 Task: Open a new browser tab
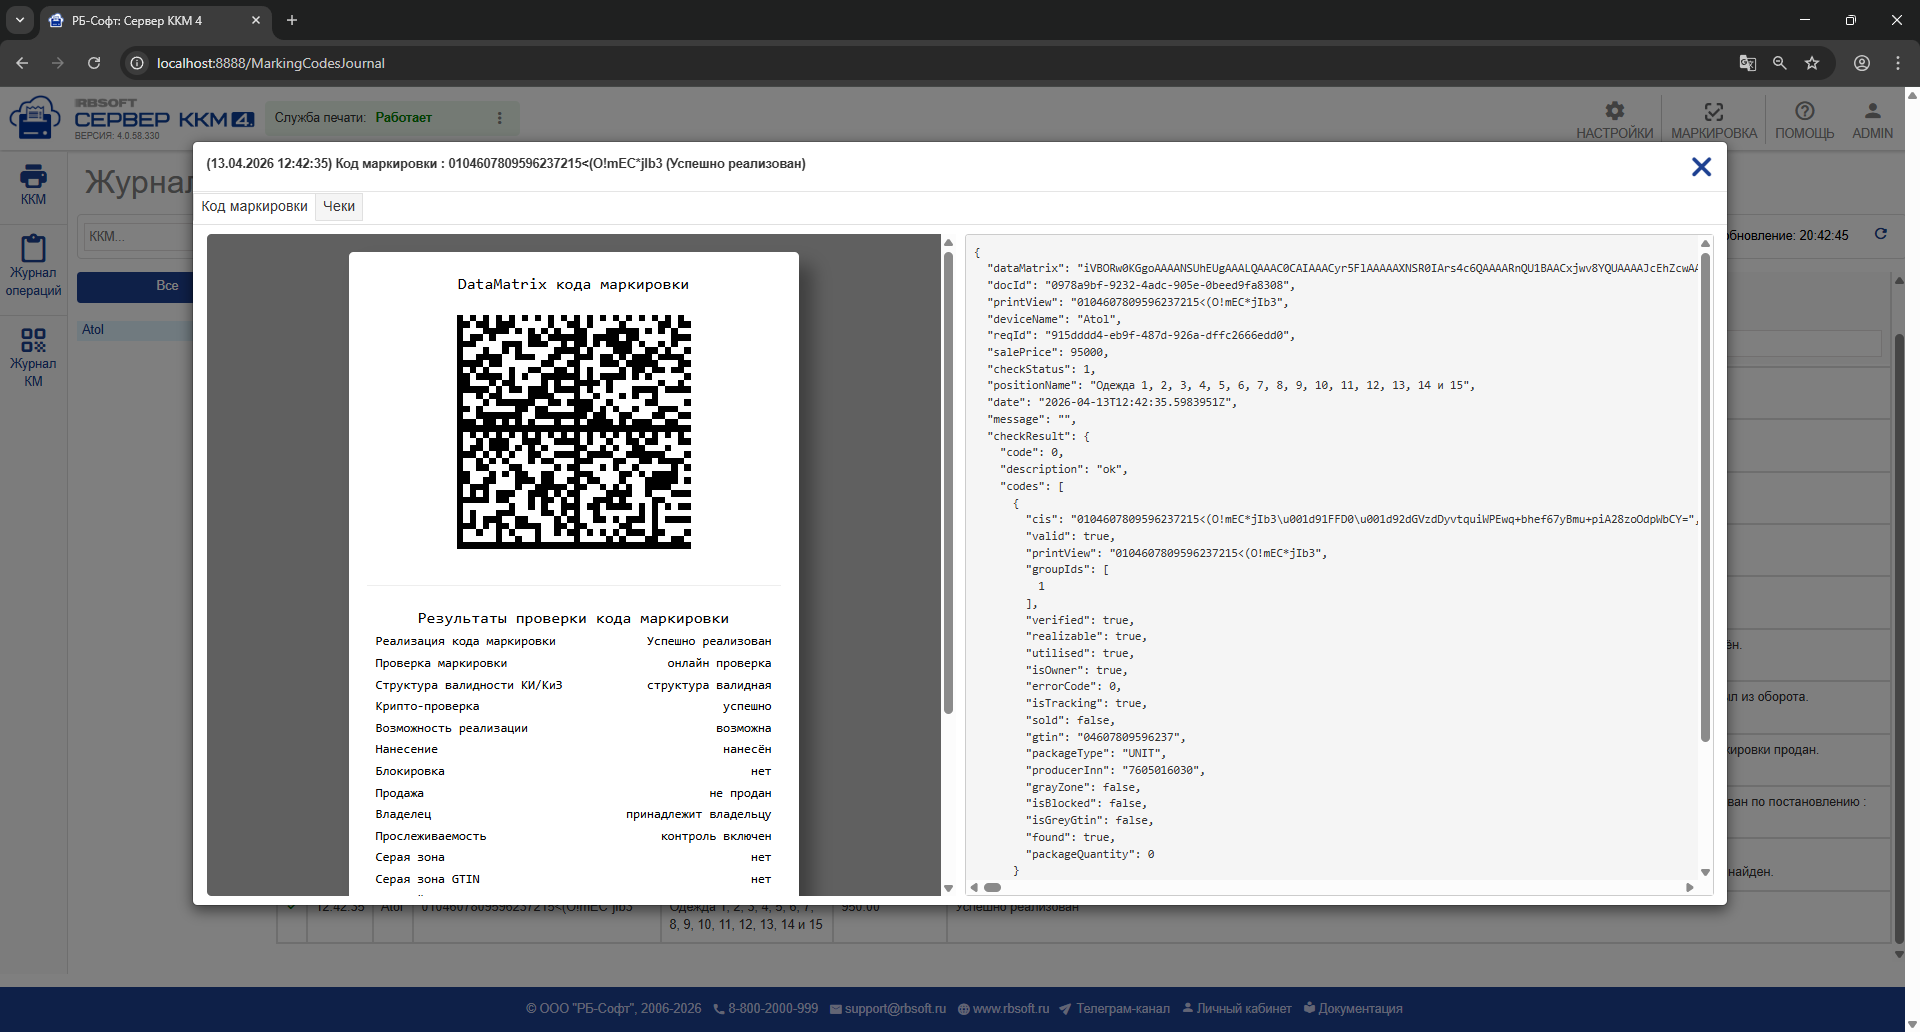292,20
